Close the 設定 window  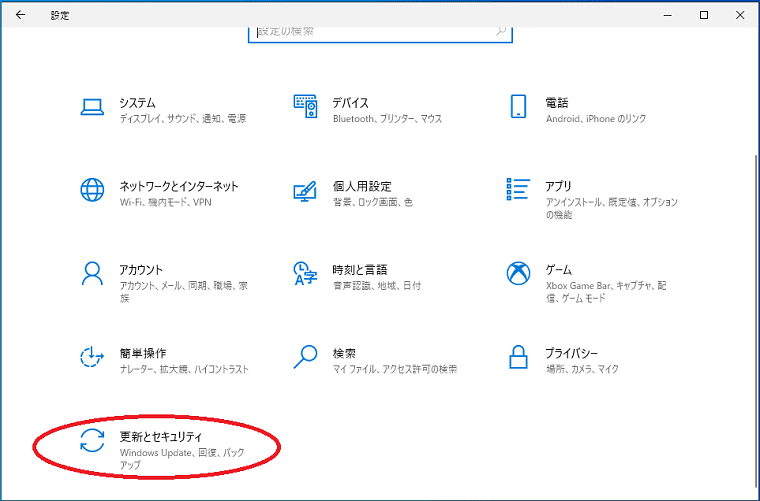pos(740,15)
